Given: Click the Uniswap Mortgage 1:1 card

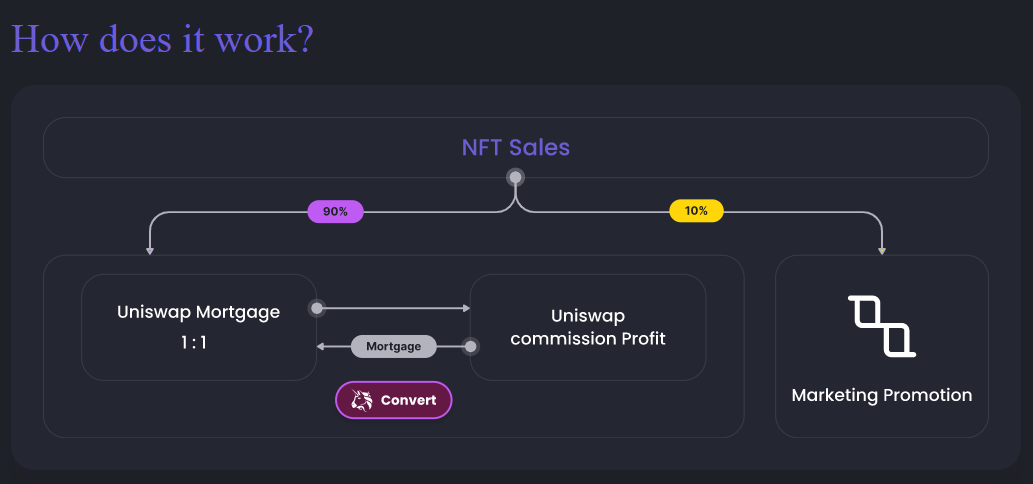Looking at the screenshot, I should (199, 327).
